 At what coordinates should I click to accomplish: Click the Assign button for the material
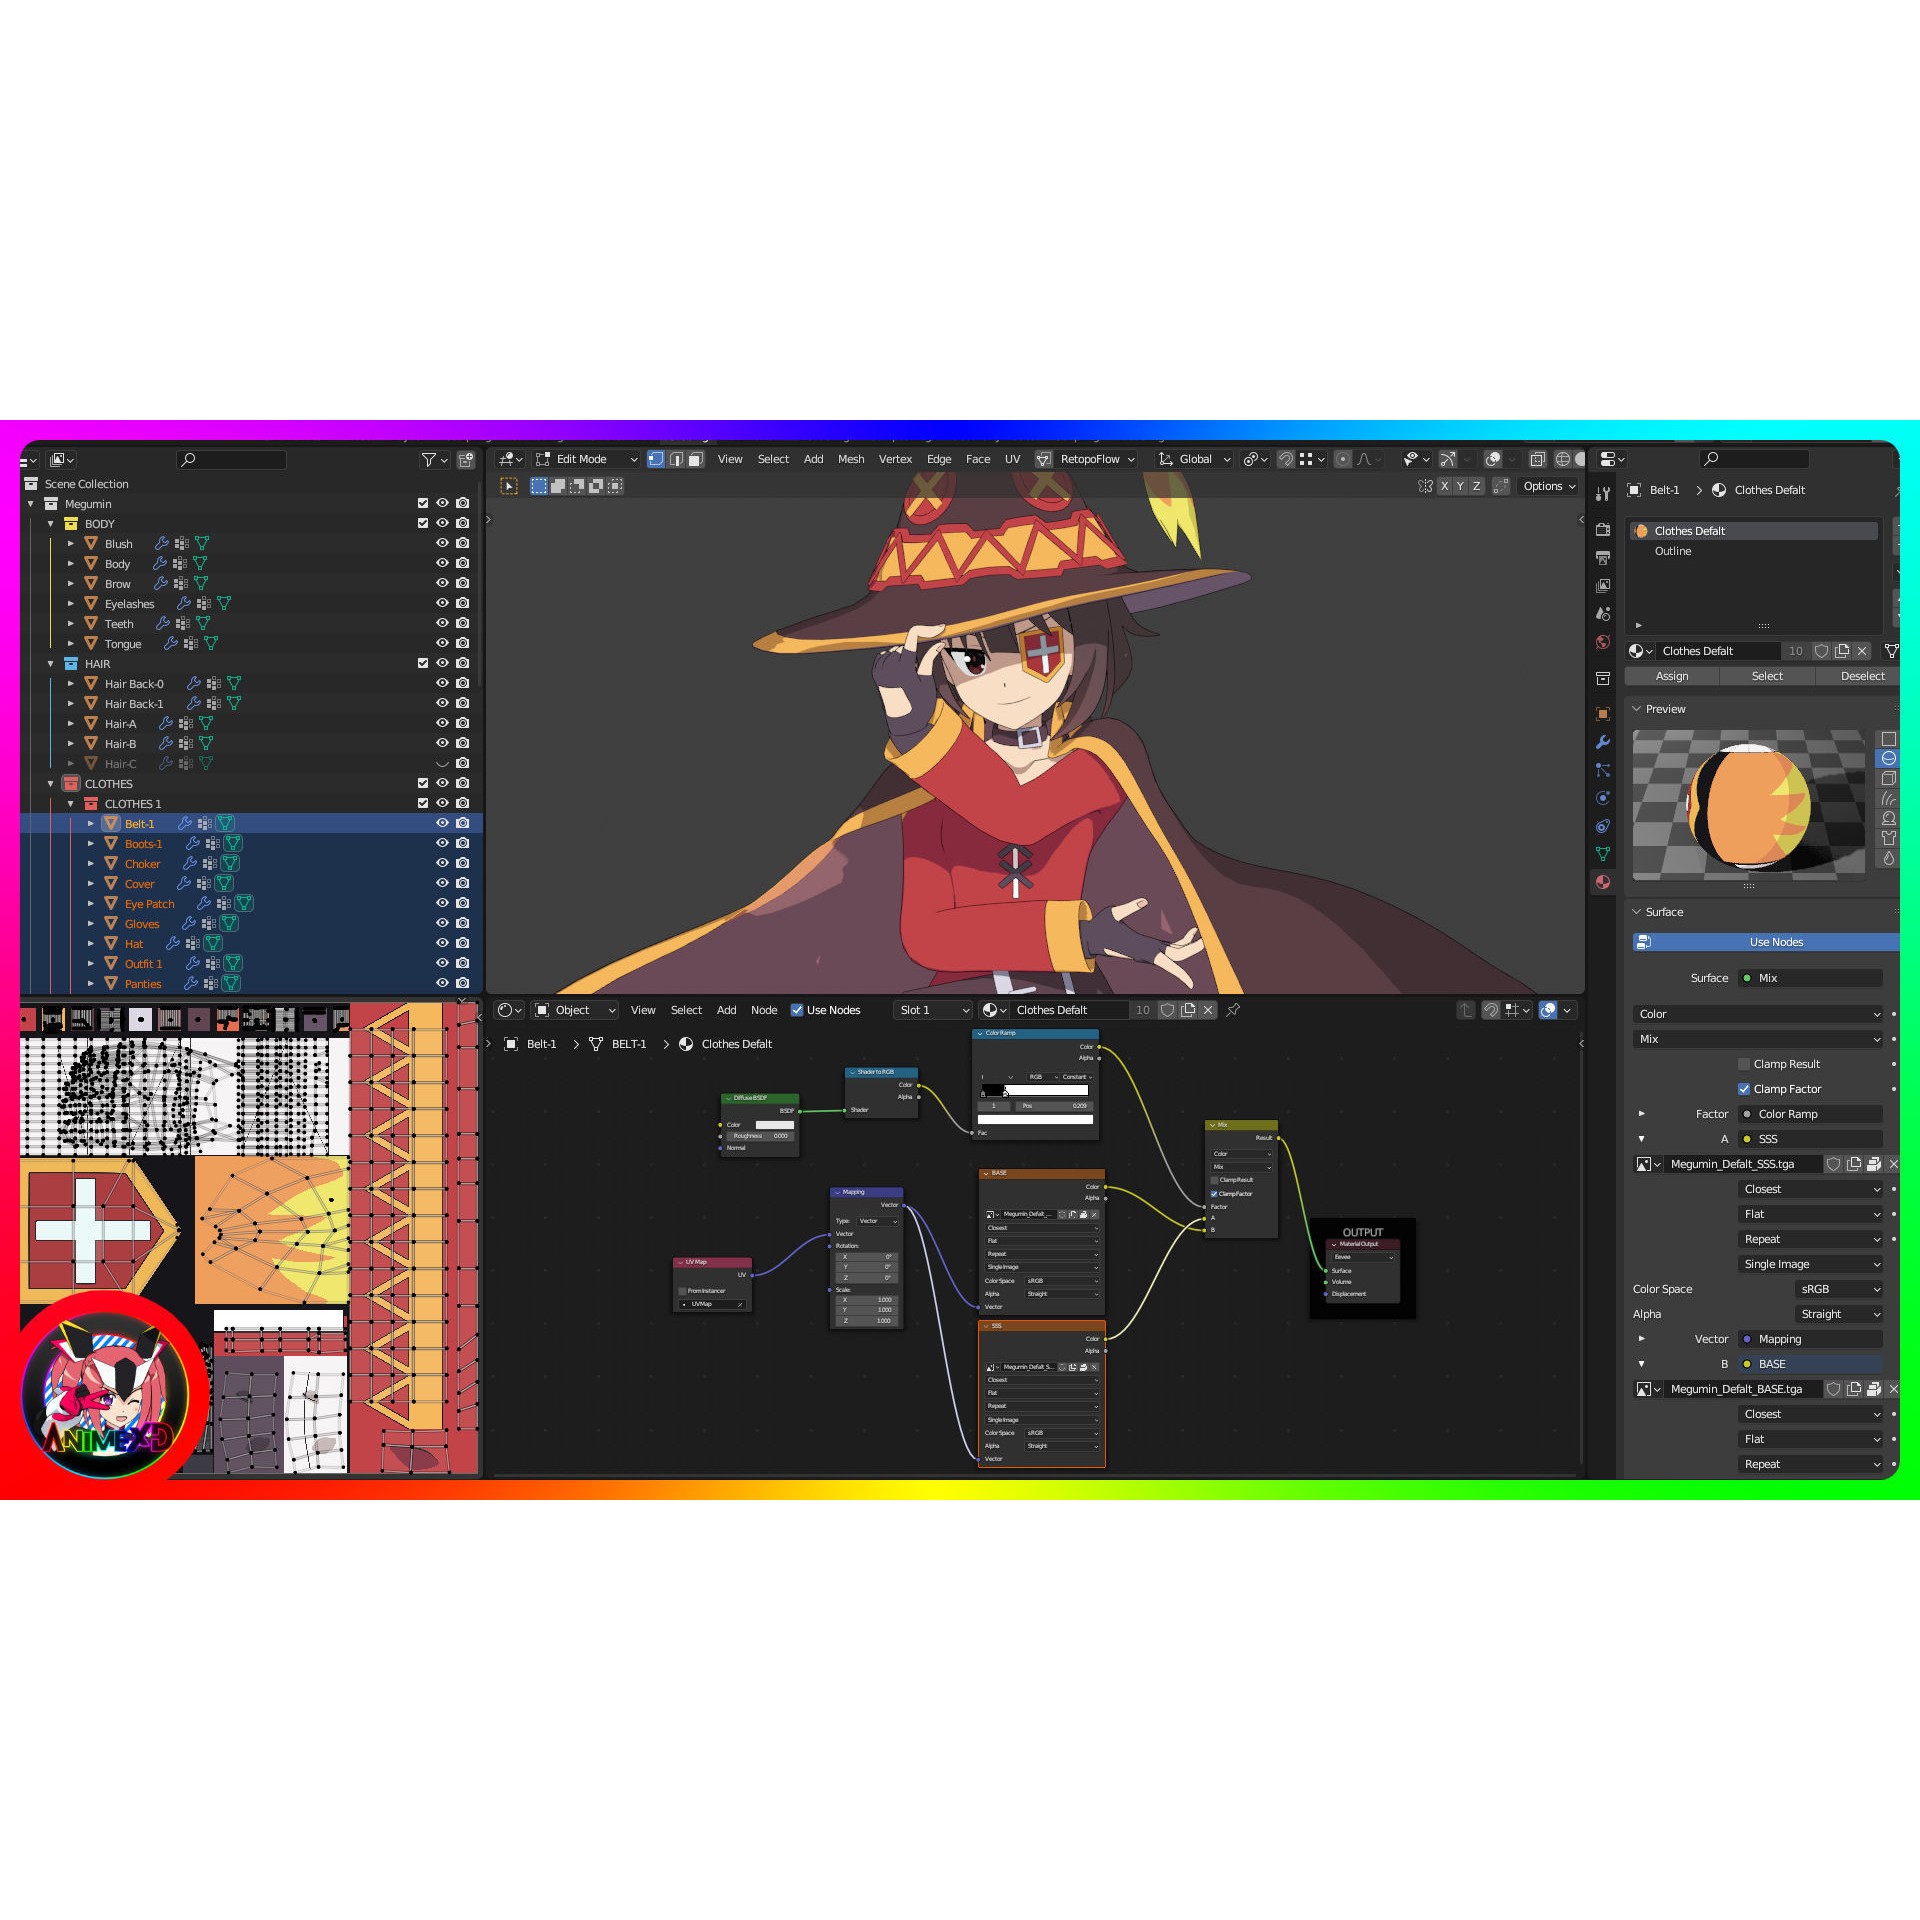click(x=1672, y=676)
